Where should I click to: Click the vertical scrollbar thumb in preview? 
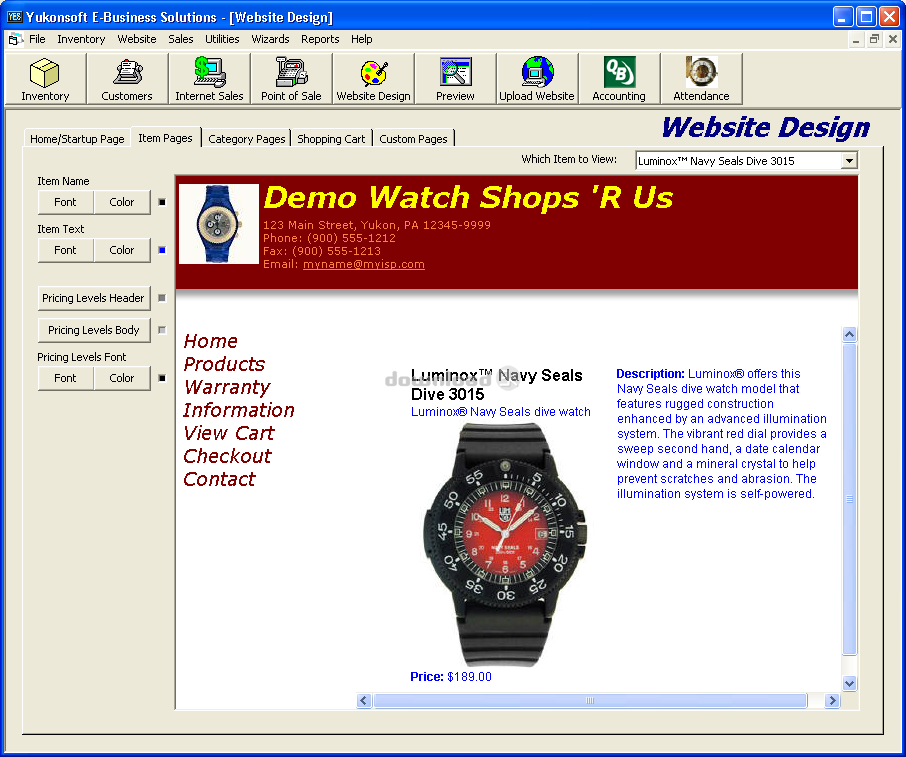(849, 499)
